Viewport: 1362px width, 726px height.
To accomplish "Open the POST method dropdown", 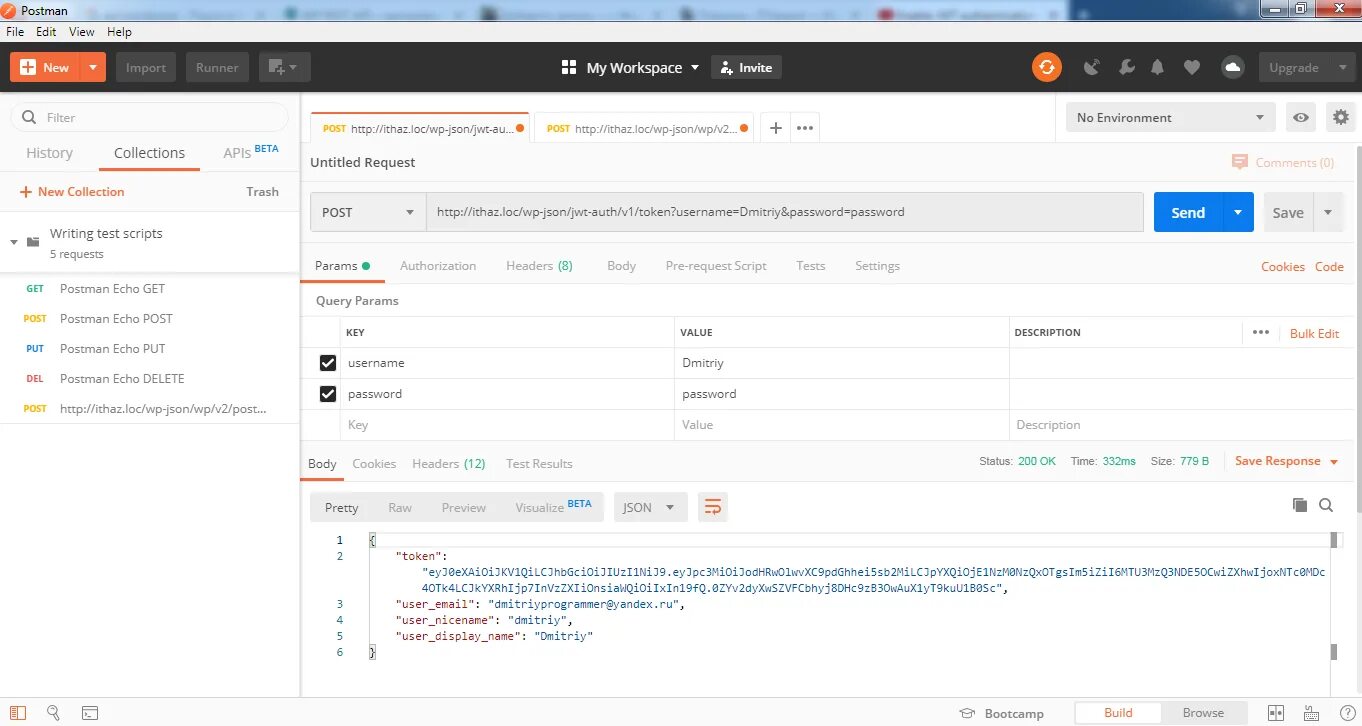I will [368, 212].
